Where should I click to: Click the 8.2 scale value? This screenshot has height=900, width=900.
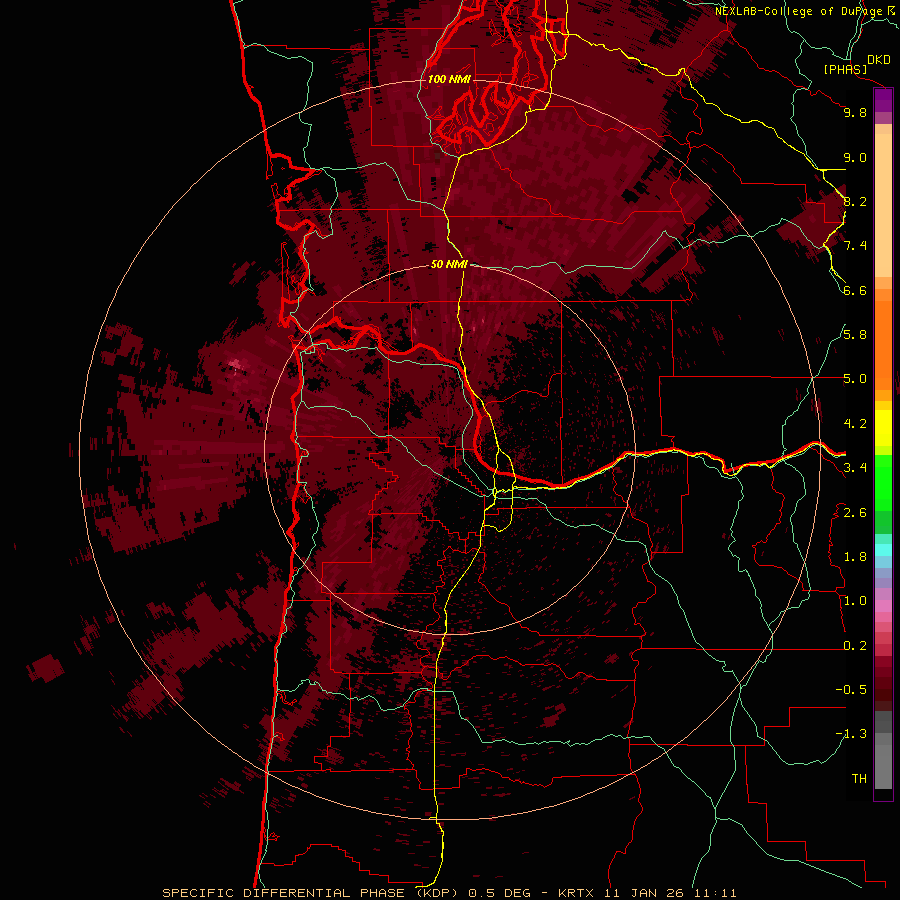click(855, 201)
